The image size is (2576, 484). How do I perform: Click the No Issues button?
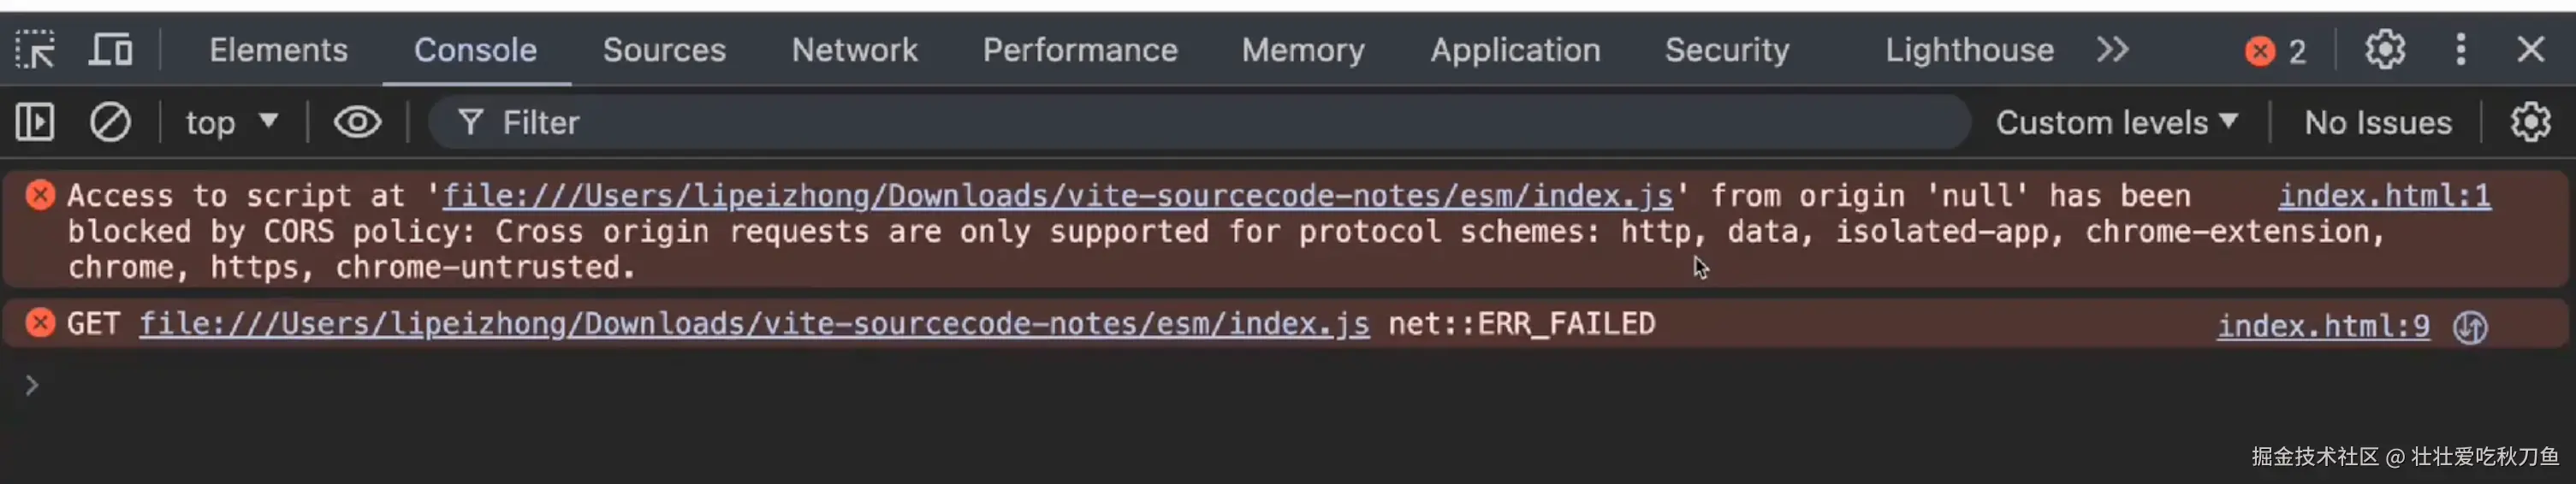pyautogui.click(x=2377, y=123)
